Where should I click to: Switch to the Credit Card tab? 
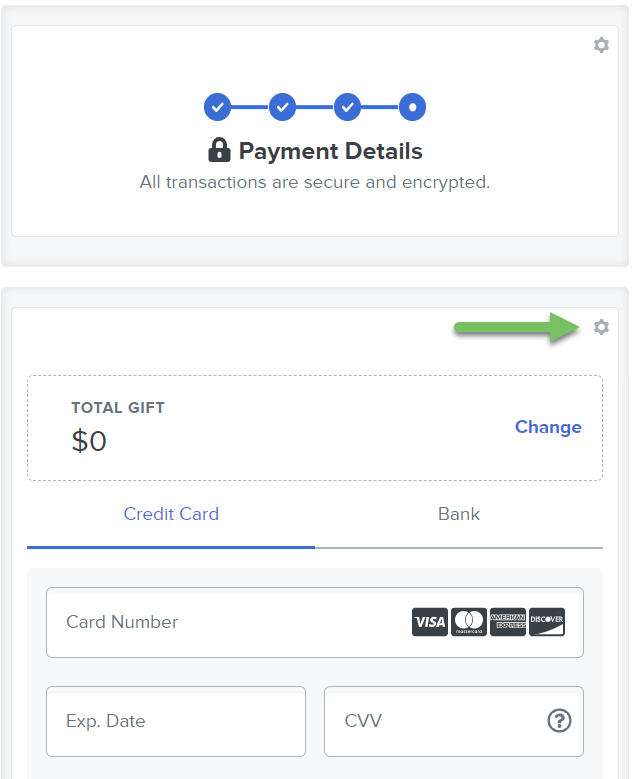click(171, 514)
